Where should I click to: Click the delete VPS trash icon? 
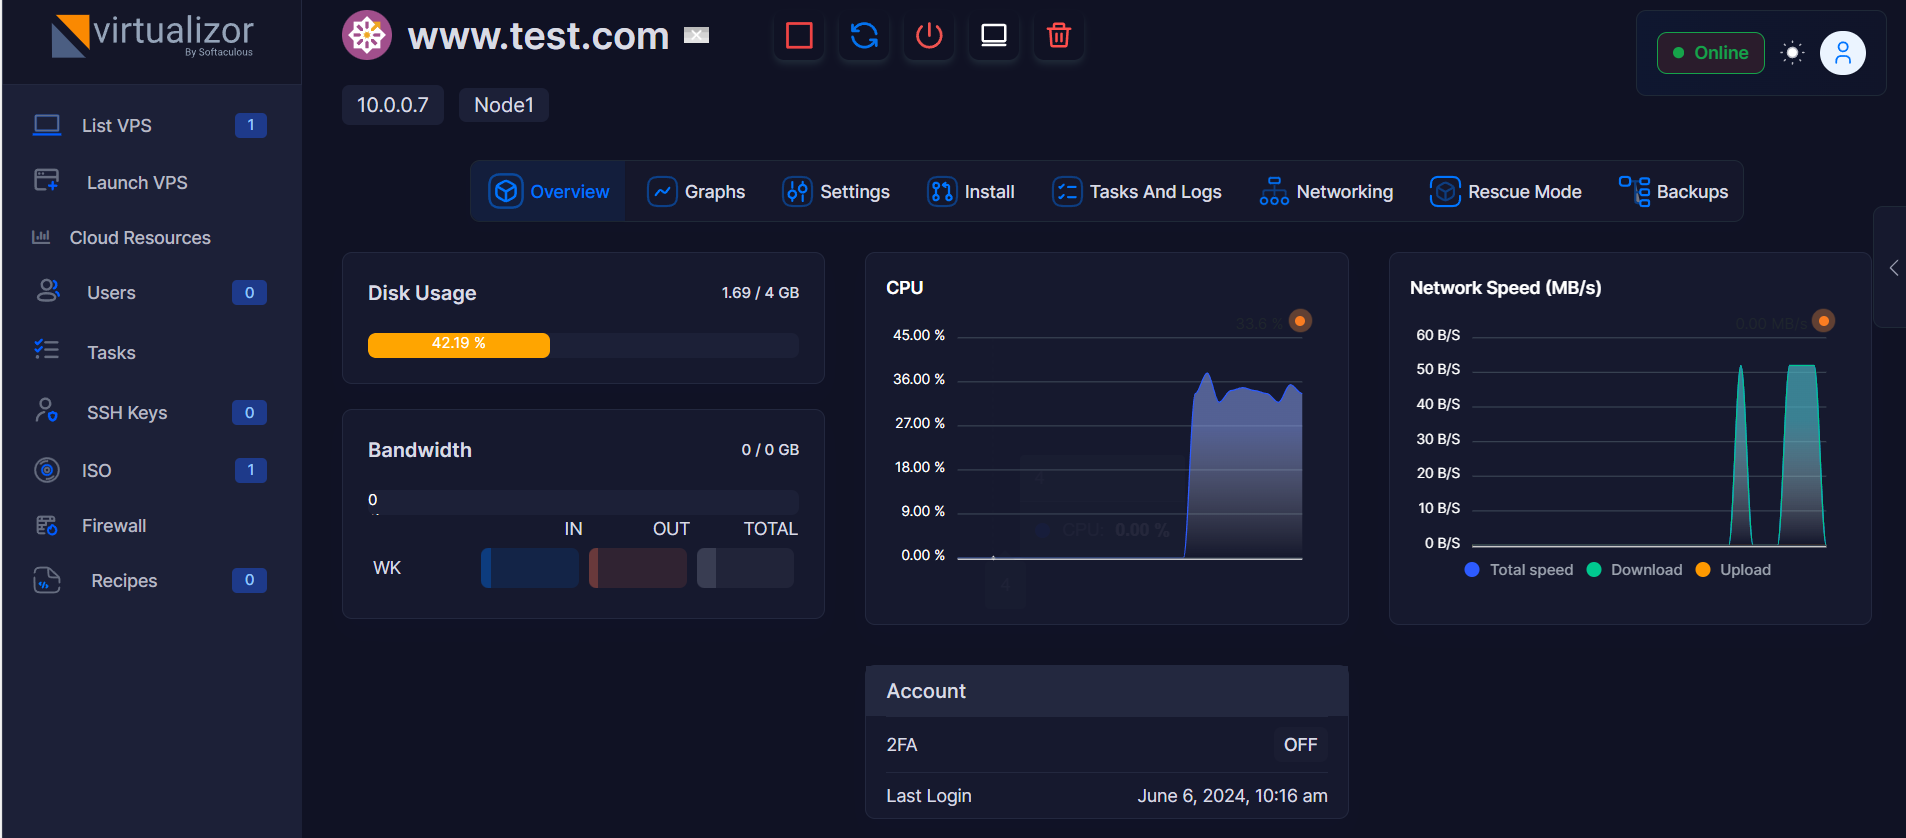[x=1059, y=36]
